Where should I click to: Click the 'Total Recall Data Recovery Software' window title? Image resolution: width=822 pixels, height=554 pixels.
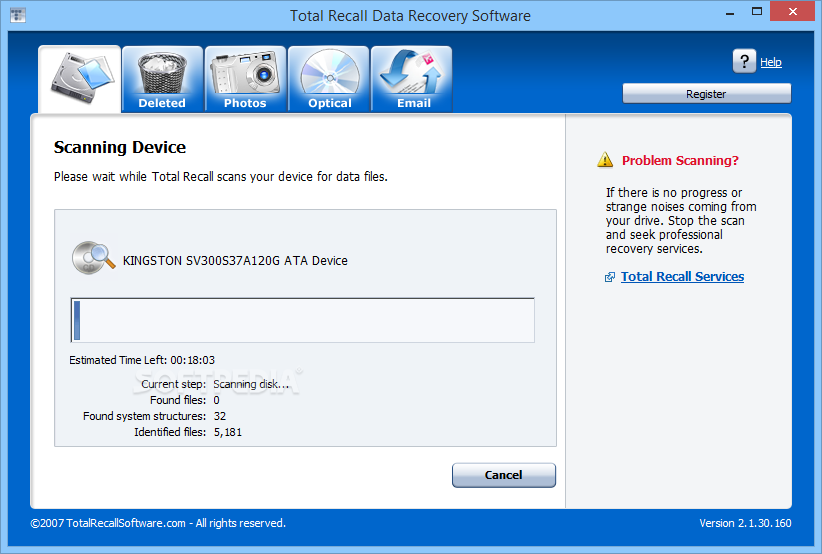[x=410, y=16]
